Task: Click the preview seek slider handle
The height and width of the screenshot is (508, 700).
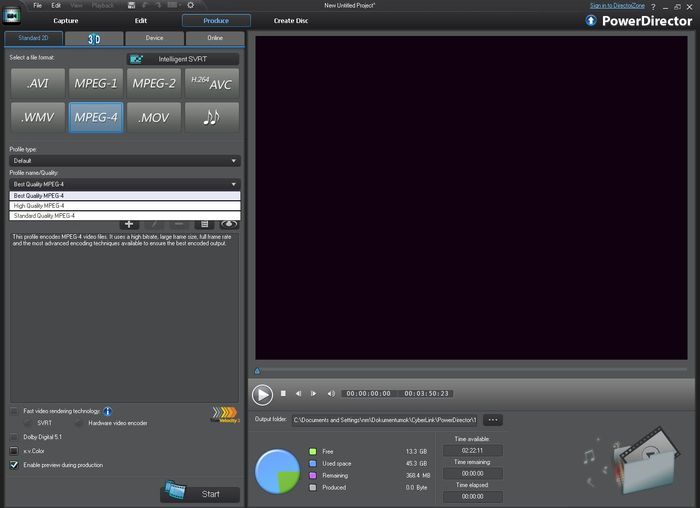Action: click(257, 371)
